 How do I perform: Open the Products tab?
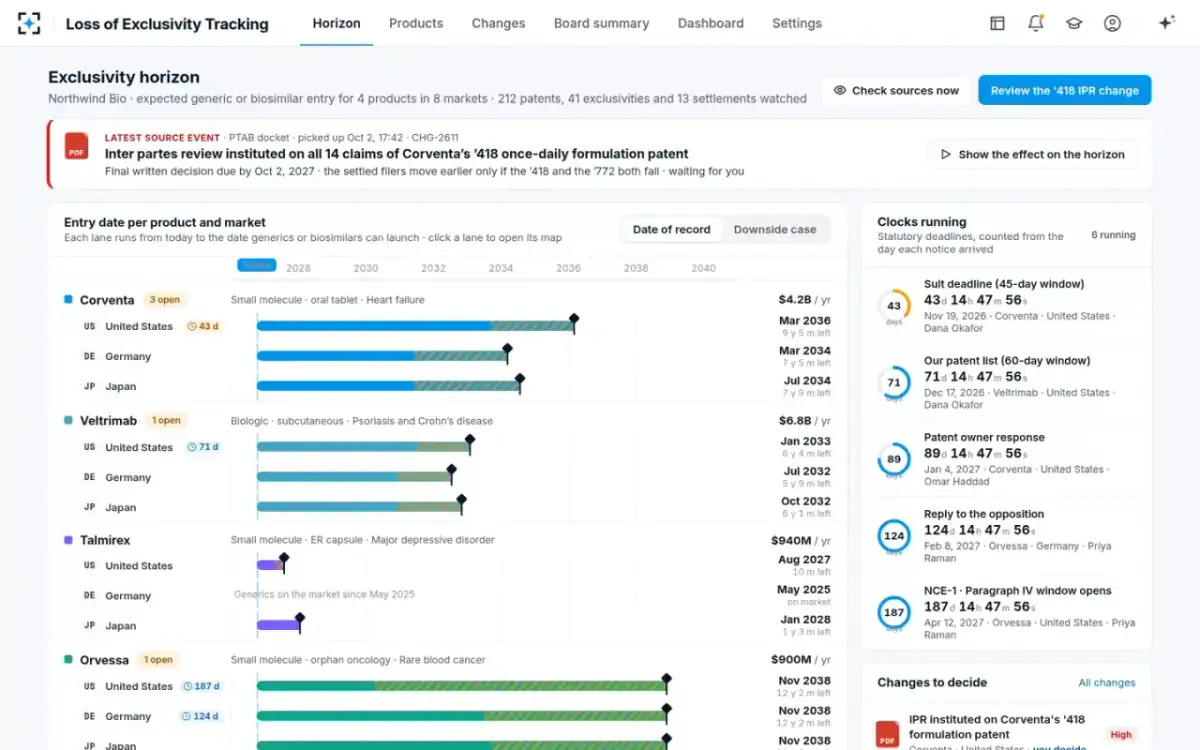(x=416, y=23)
